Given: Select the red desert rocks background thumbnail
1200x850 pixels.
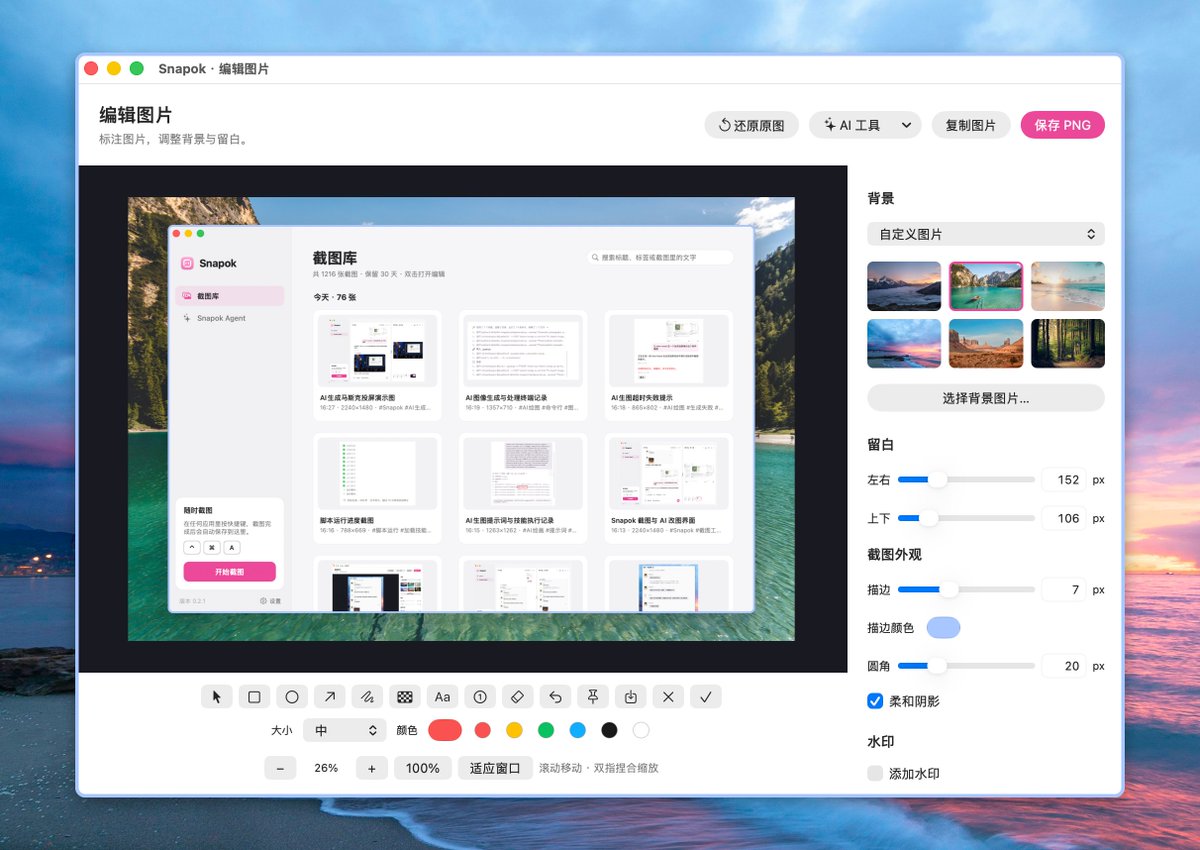Looking at the screenshot, I should [x=986, y=344].
